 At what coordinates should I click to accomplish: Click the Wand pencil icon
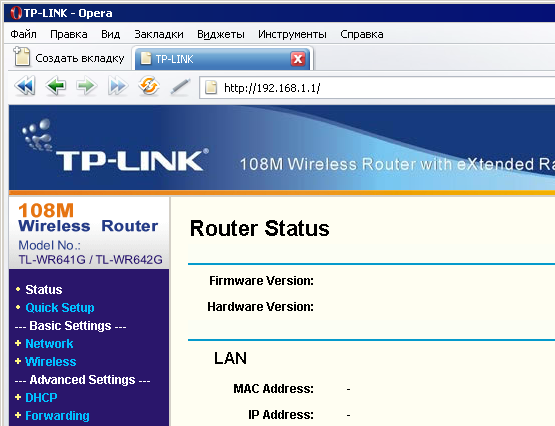pyautogui.click(x=180, y=87)
